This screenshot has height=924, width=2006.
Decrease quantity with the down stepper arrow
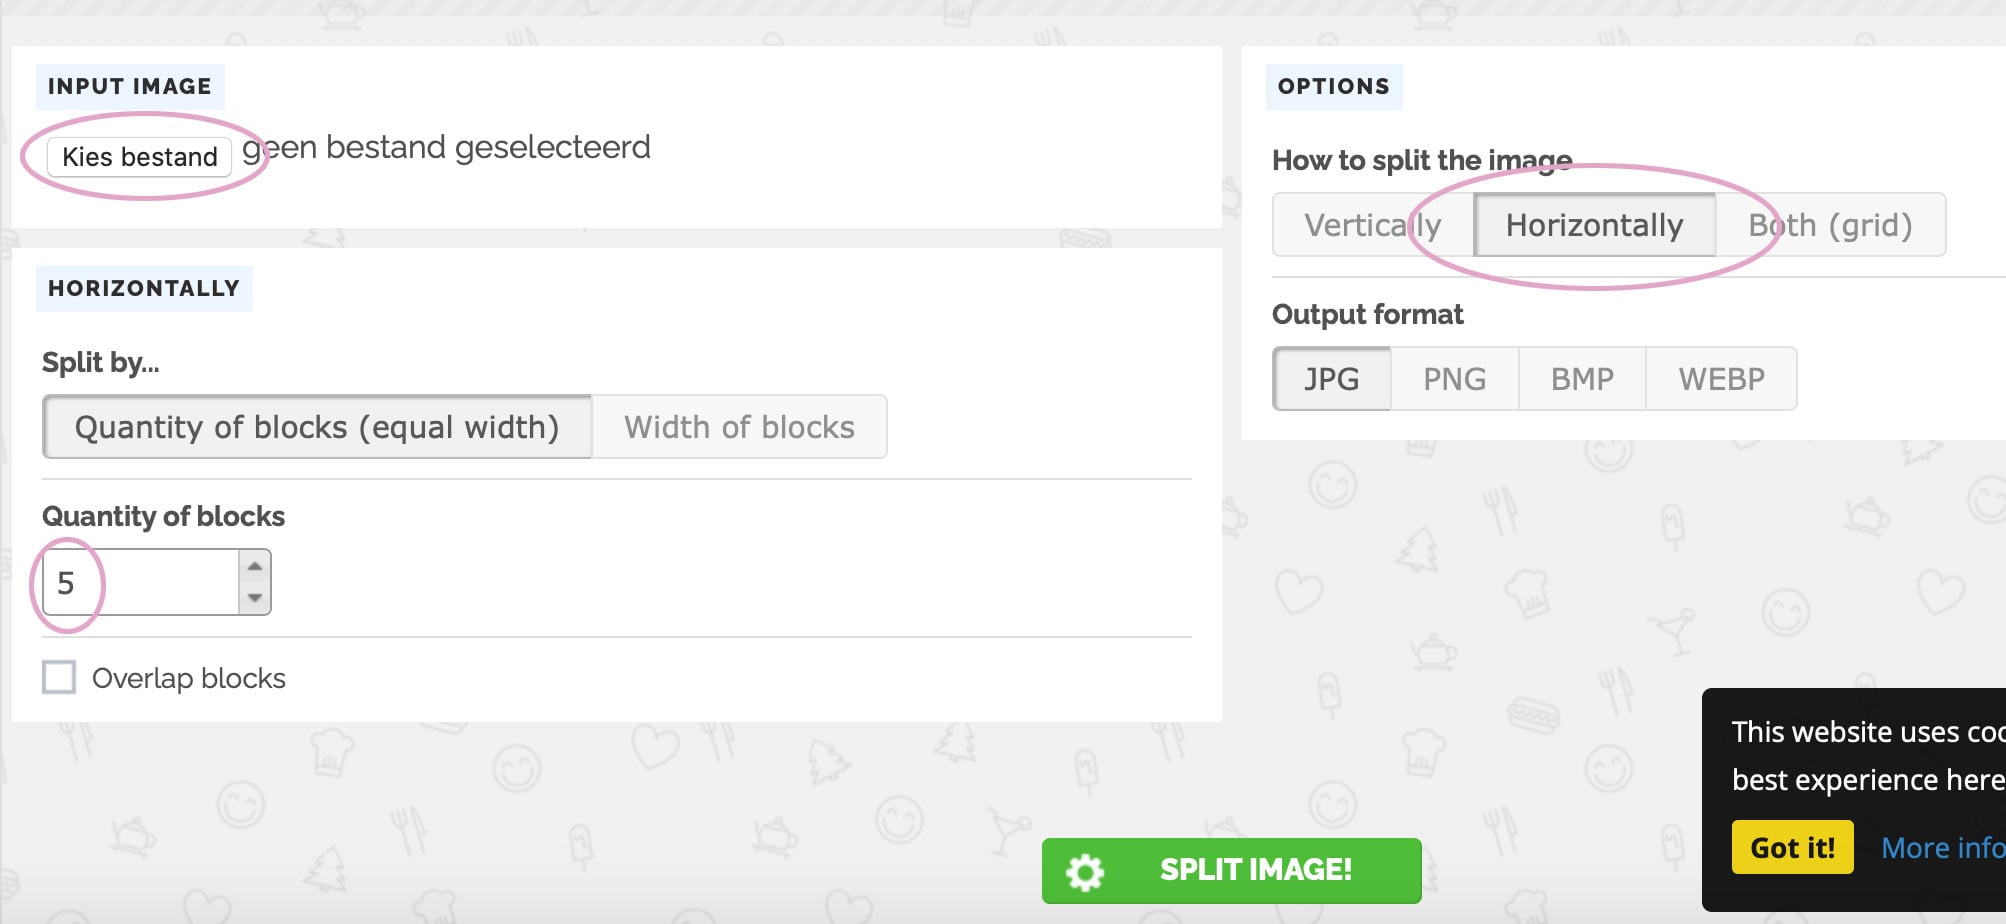255,598
